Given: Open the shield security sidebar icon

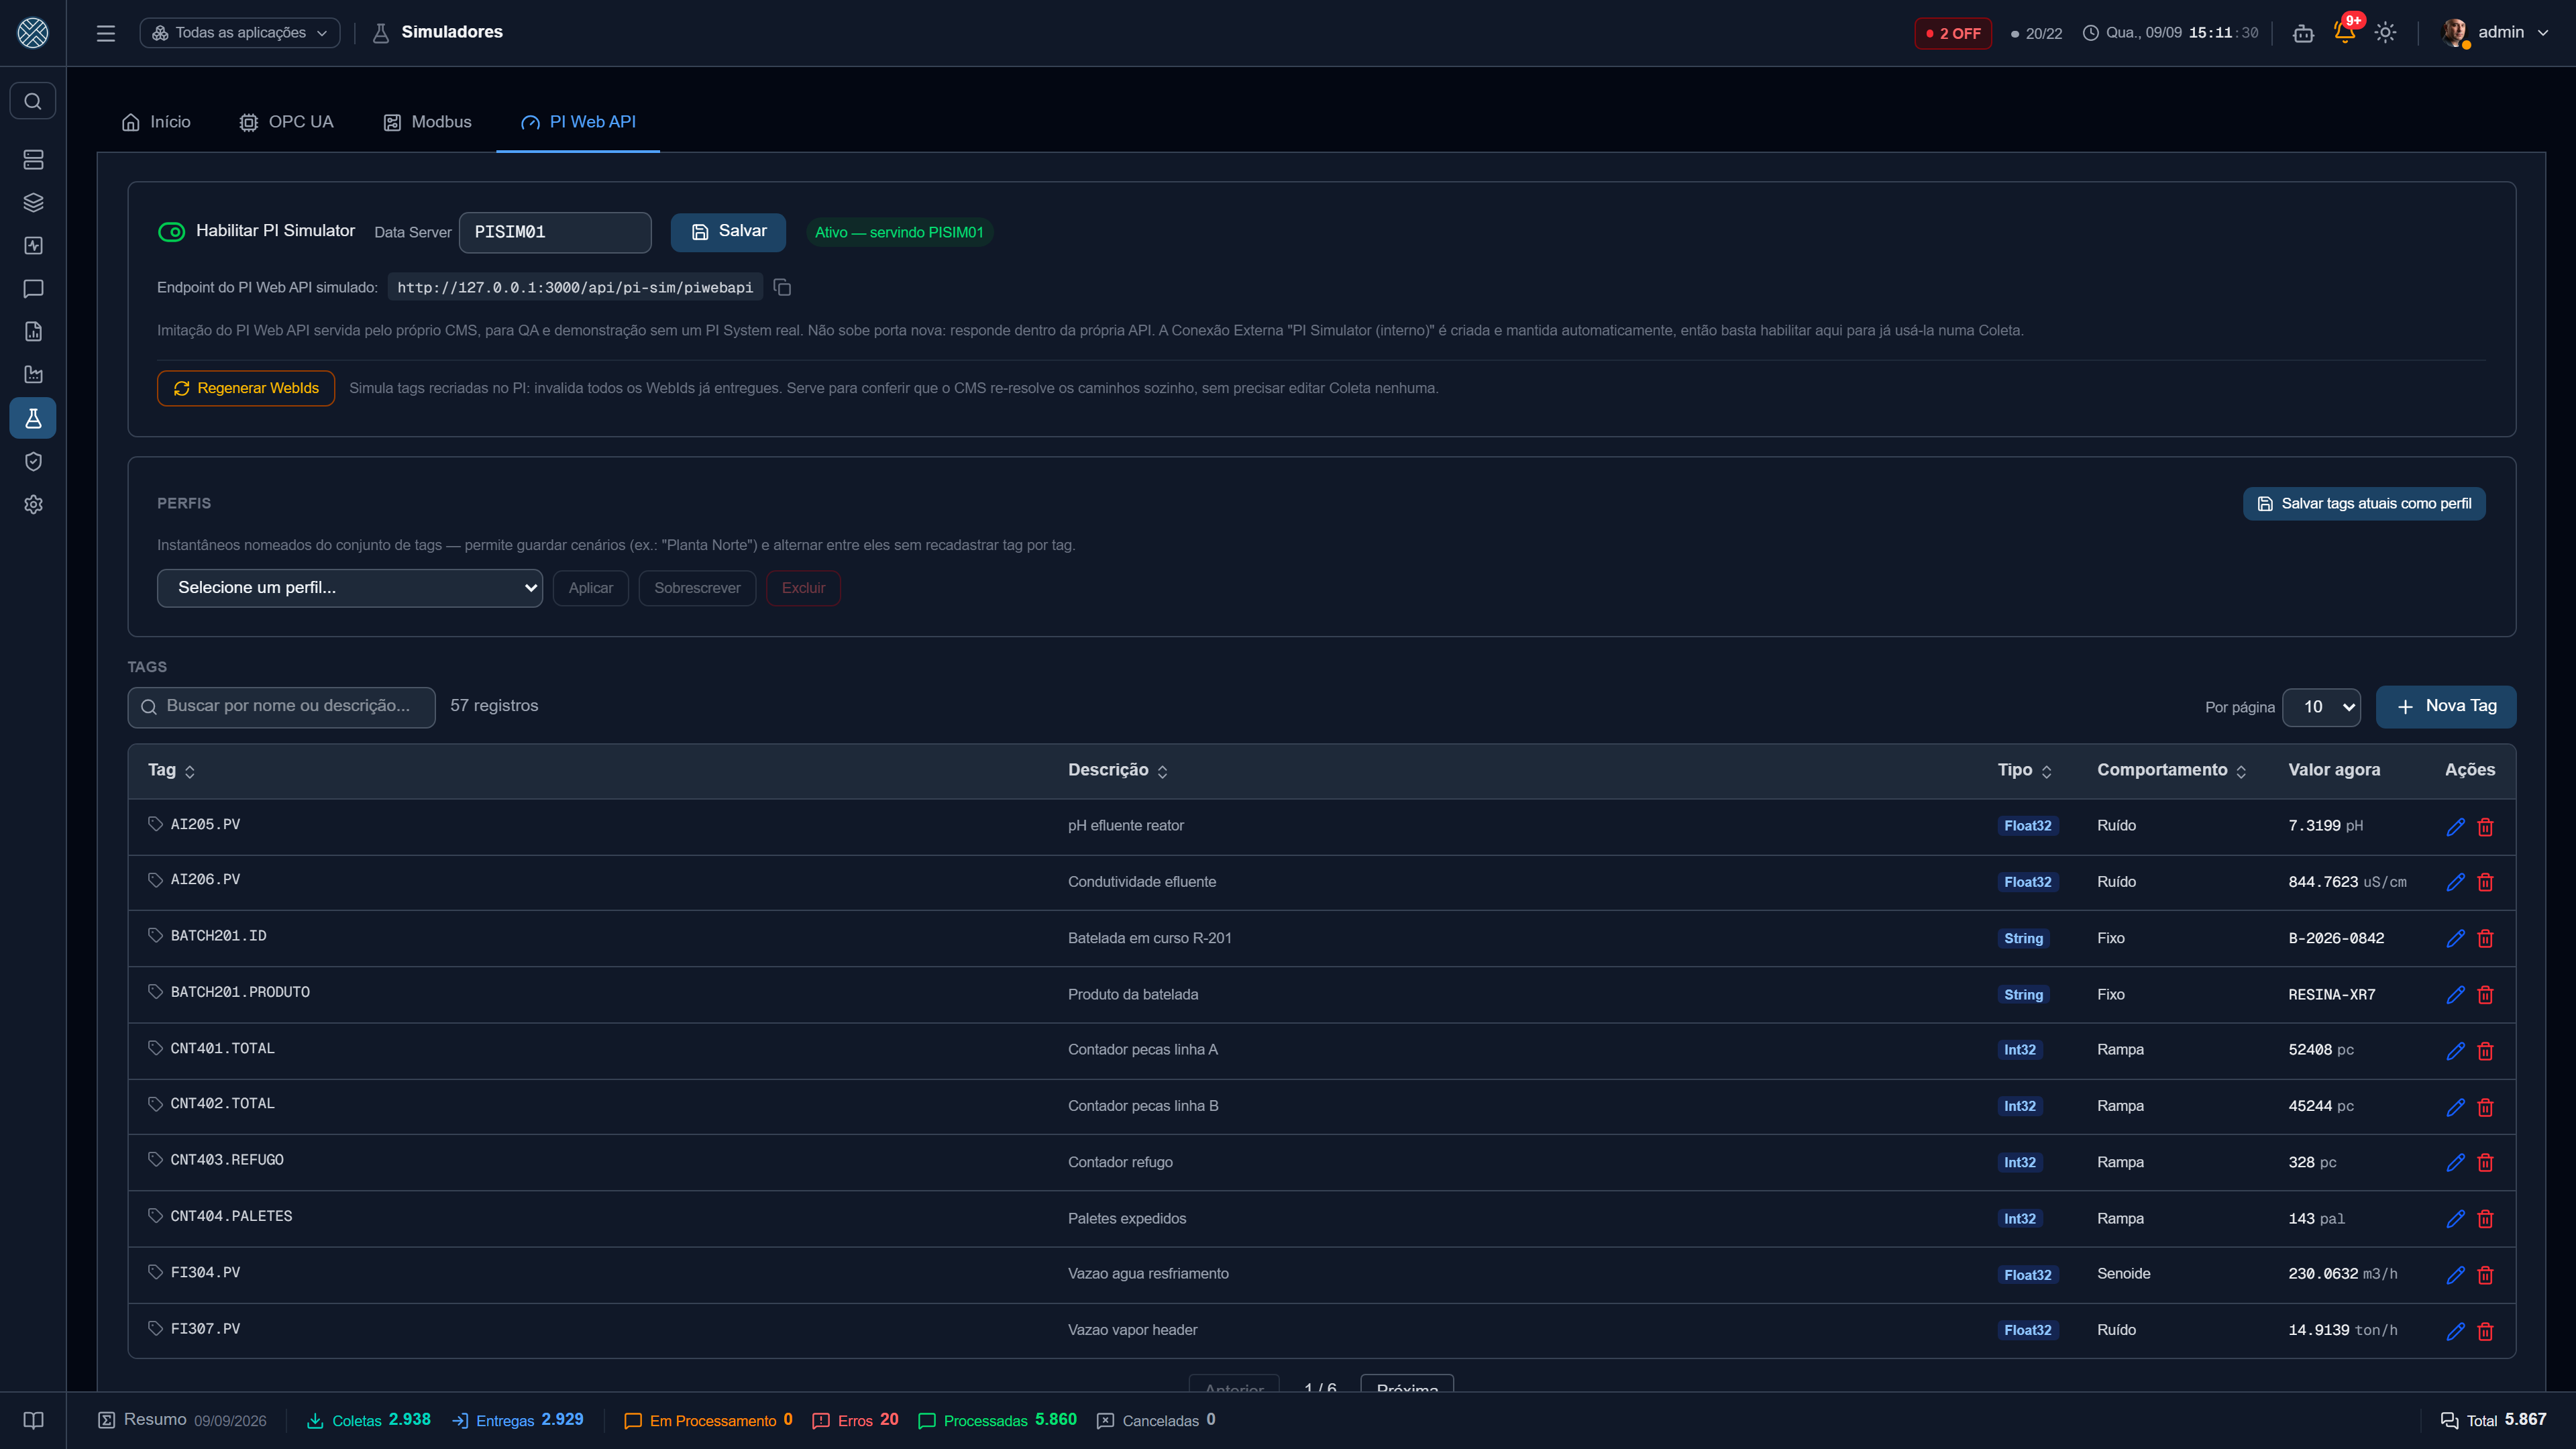Looking at the screenshot, I should pos(33,461).
